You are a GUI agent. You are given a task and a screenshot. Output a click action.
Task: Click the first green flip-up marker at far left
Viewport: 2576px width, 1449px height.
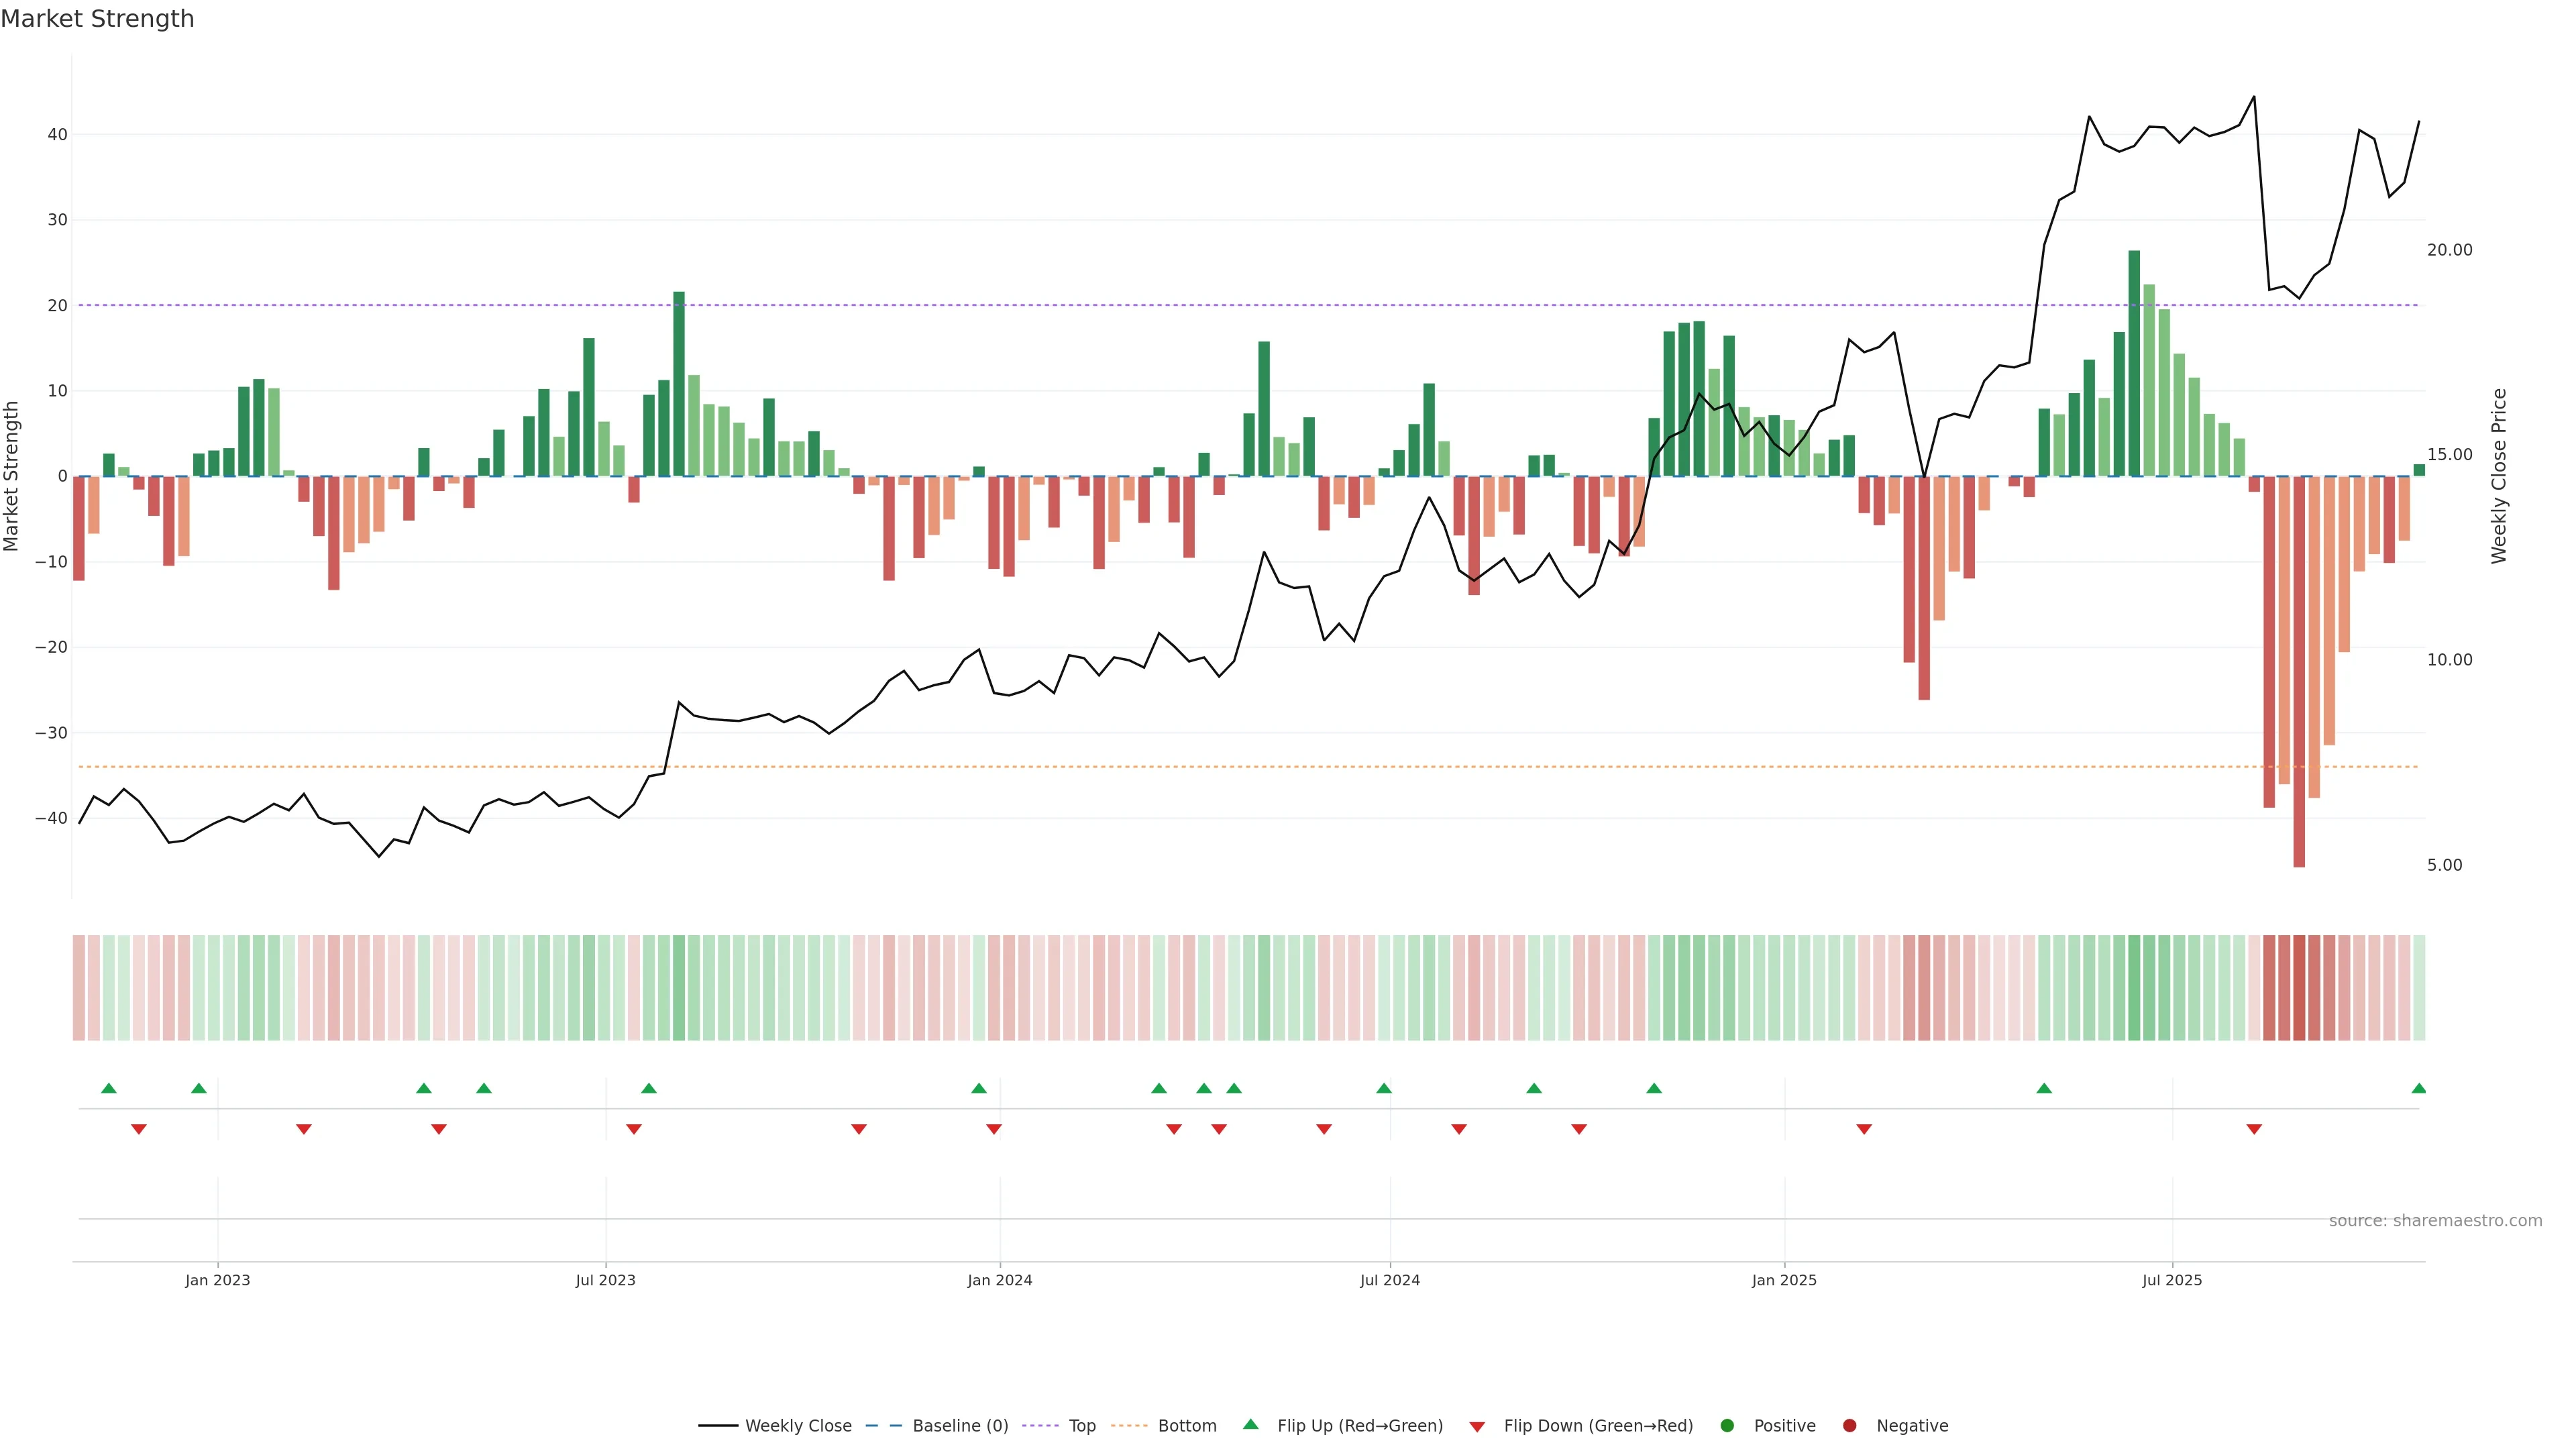109,1088
